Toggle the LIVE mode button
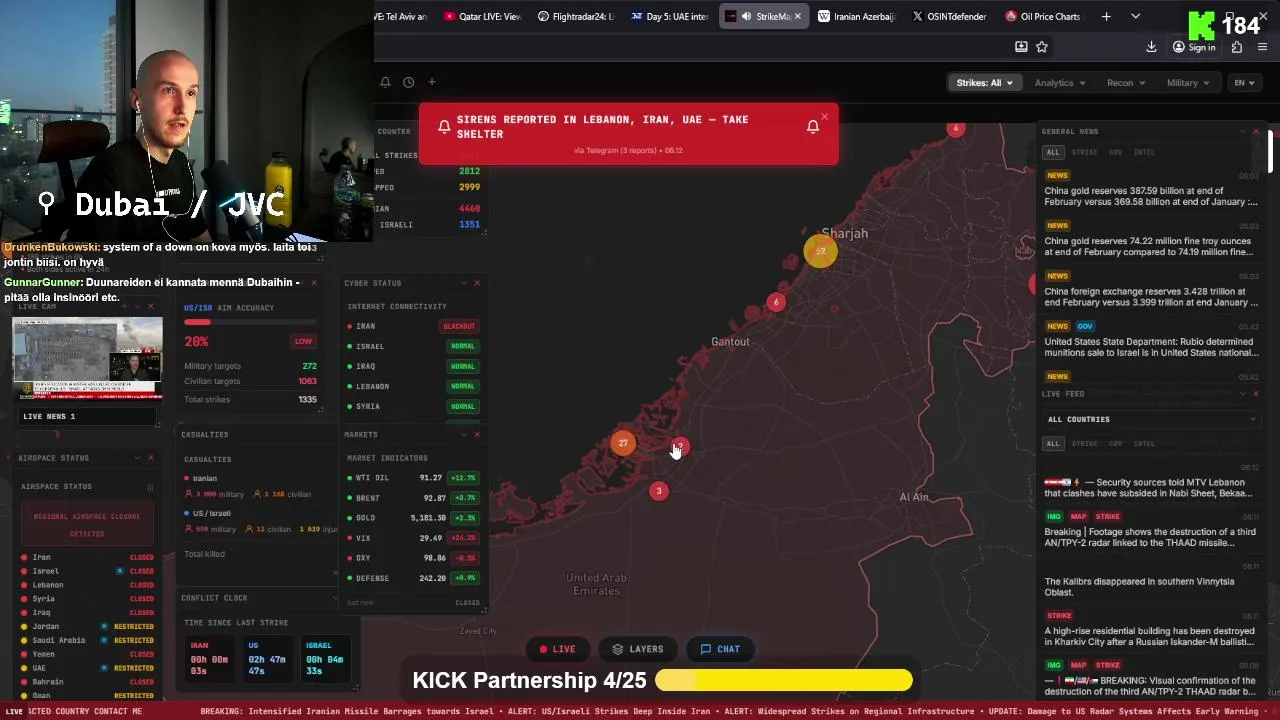 pos(557,649)
